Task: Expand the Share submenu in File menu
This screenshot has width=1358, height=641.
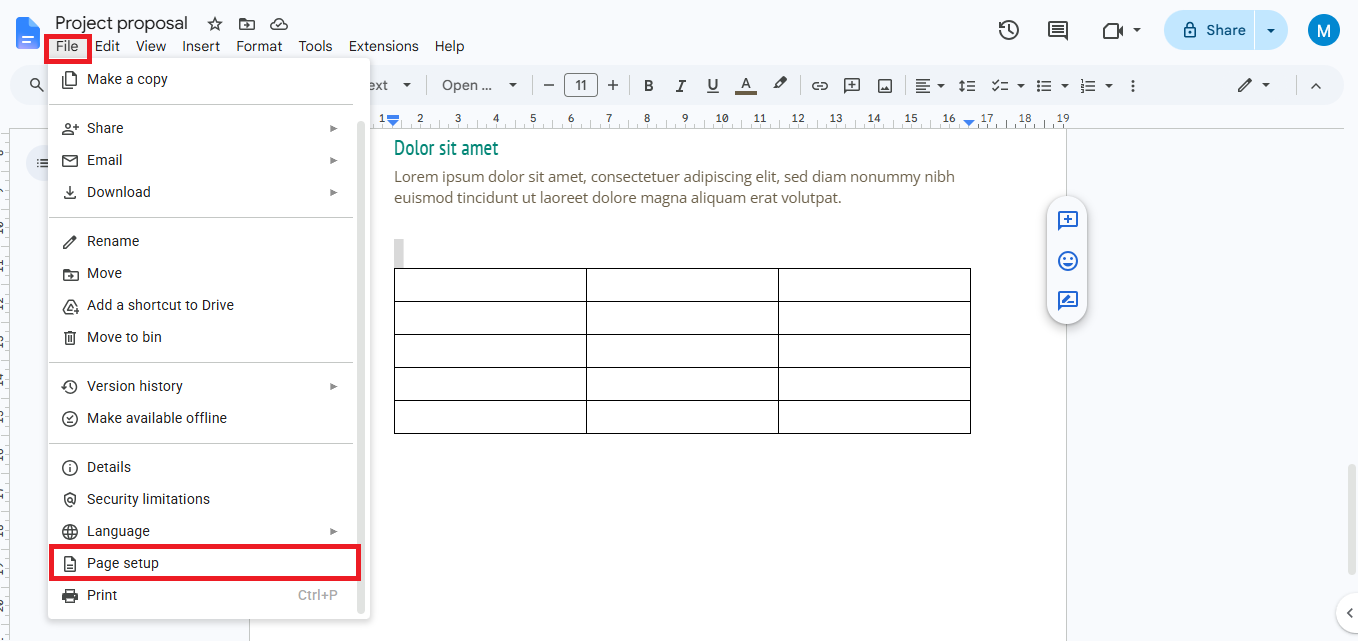Action: click(201, 128)
